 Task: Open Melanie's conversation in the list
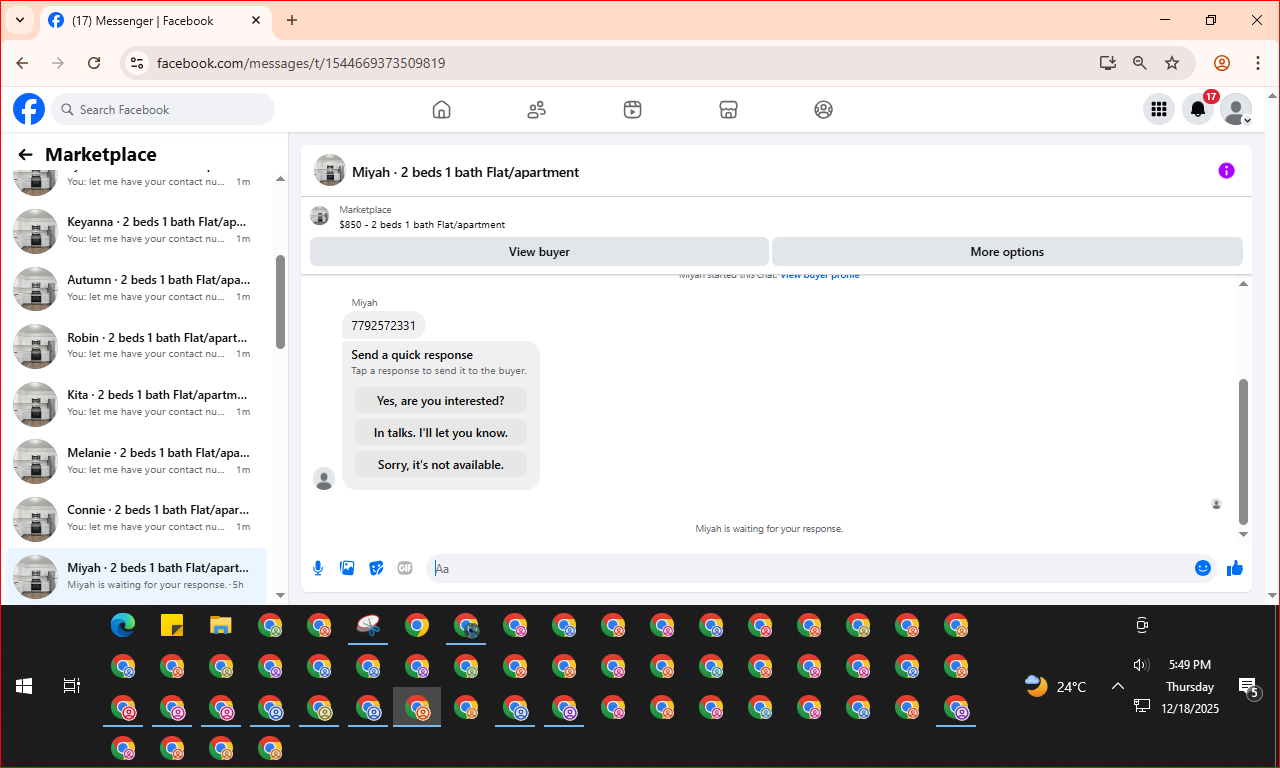[x=137, y=461]
